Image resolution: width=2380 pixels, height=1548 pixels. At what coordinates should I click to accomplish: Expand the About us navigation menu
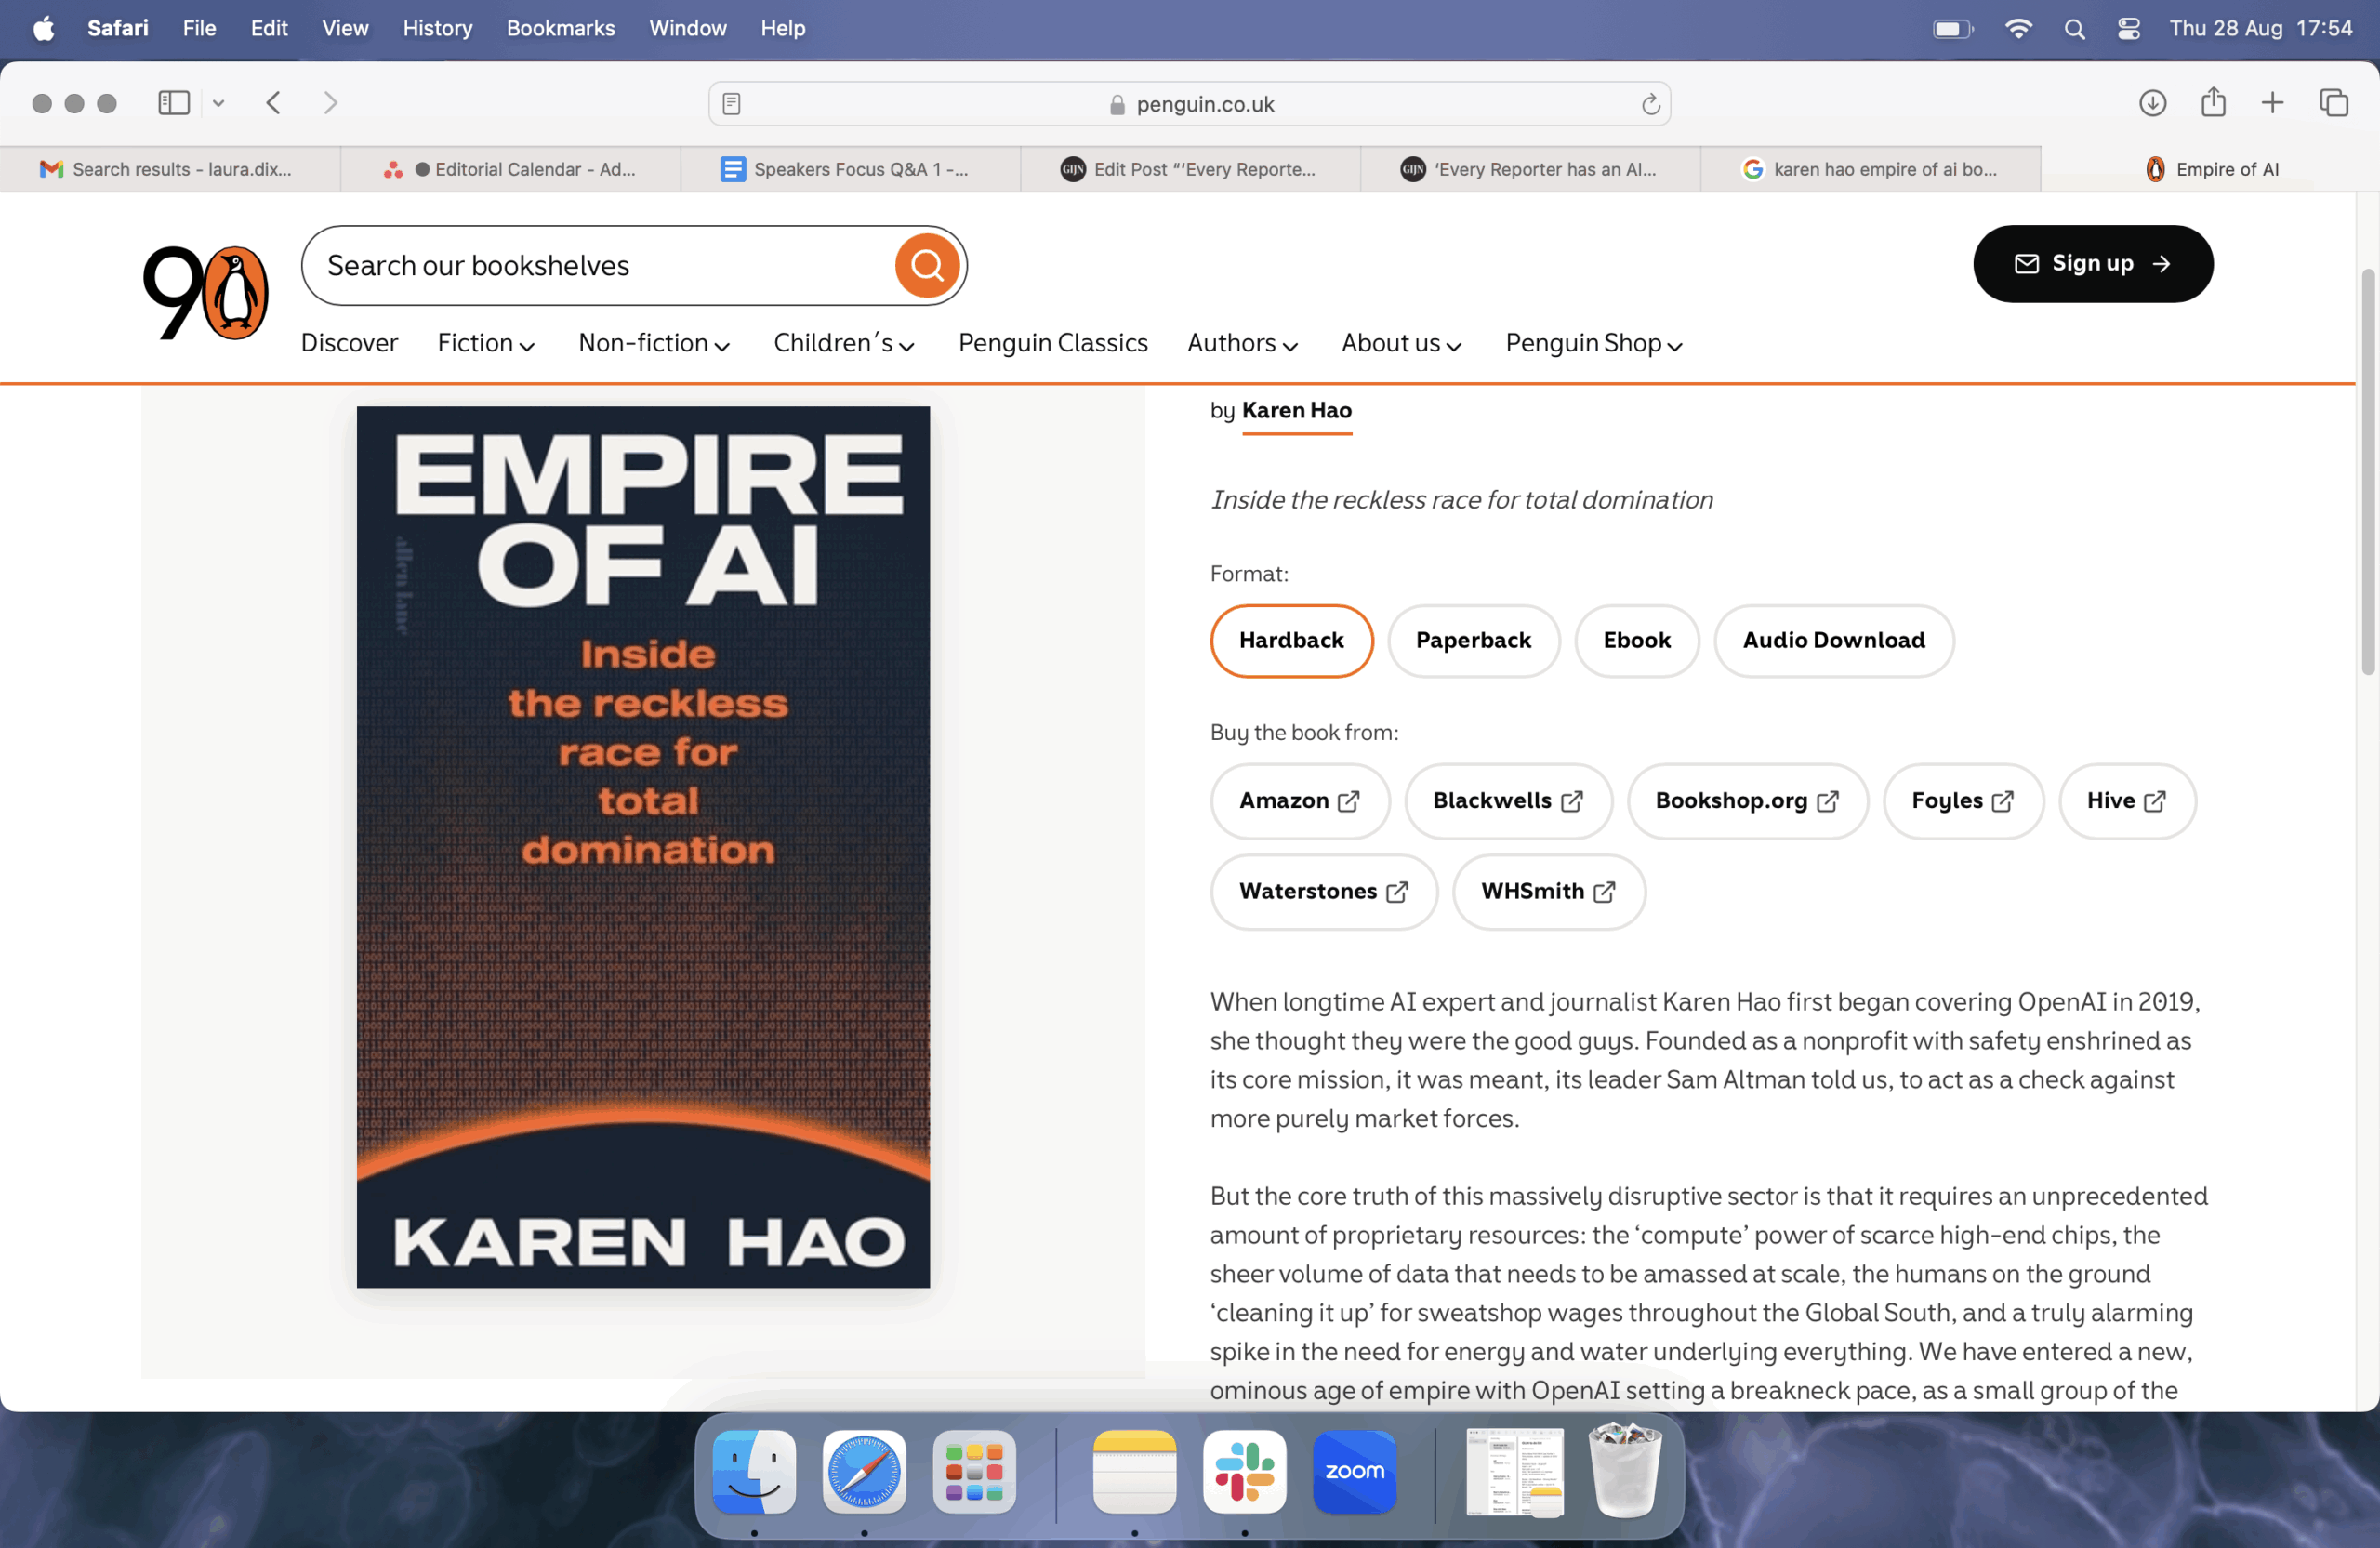coord(1401,343)
